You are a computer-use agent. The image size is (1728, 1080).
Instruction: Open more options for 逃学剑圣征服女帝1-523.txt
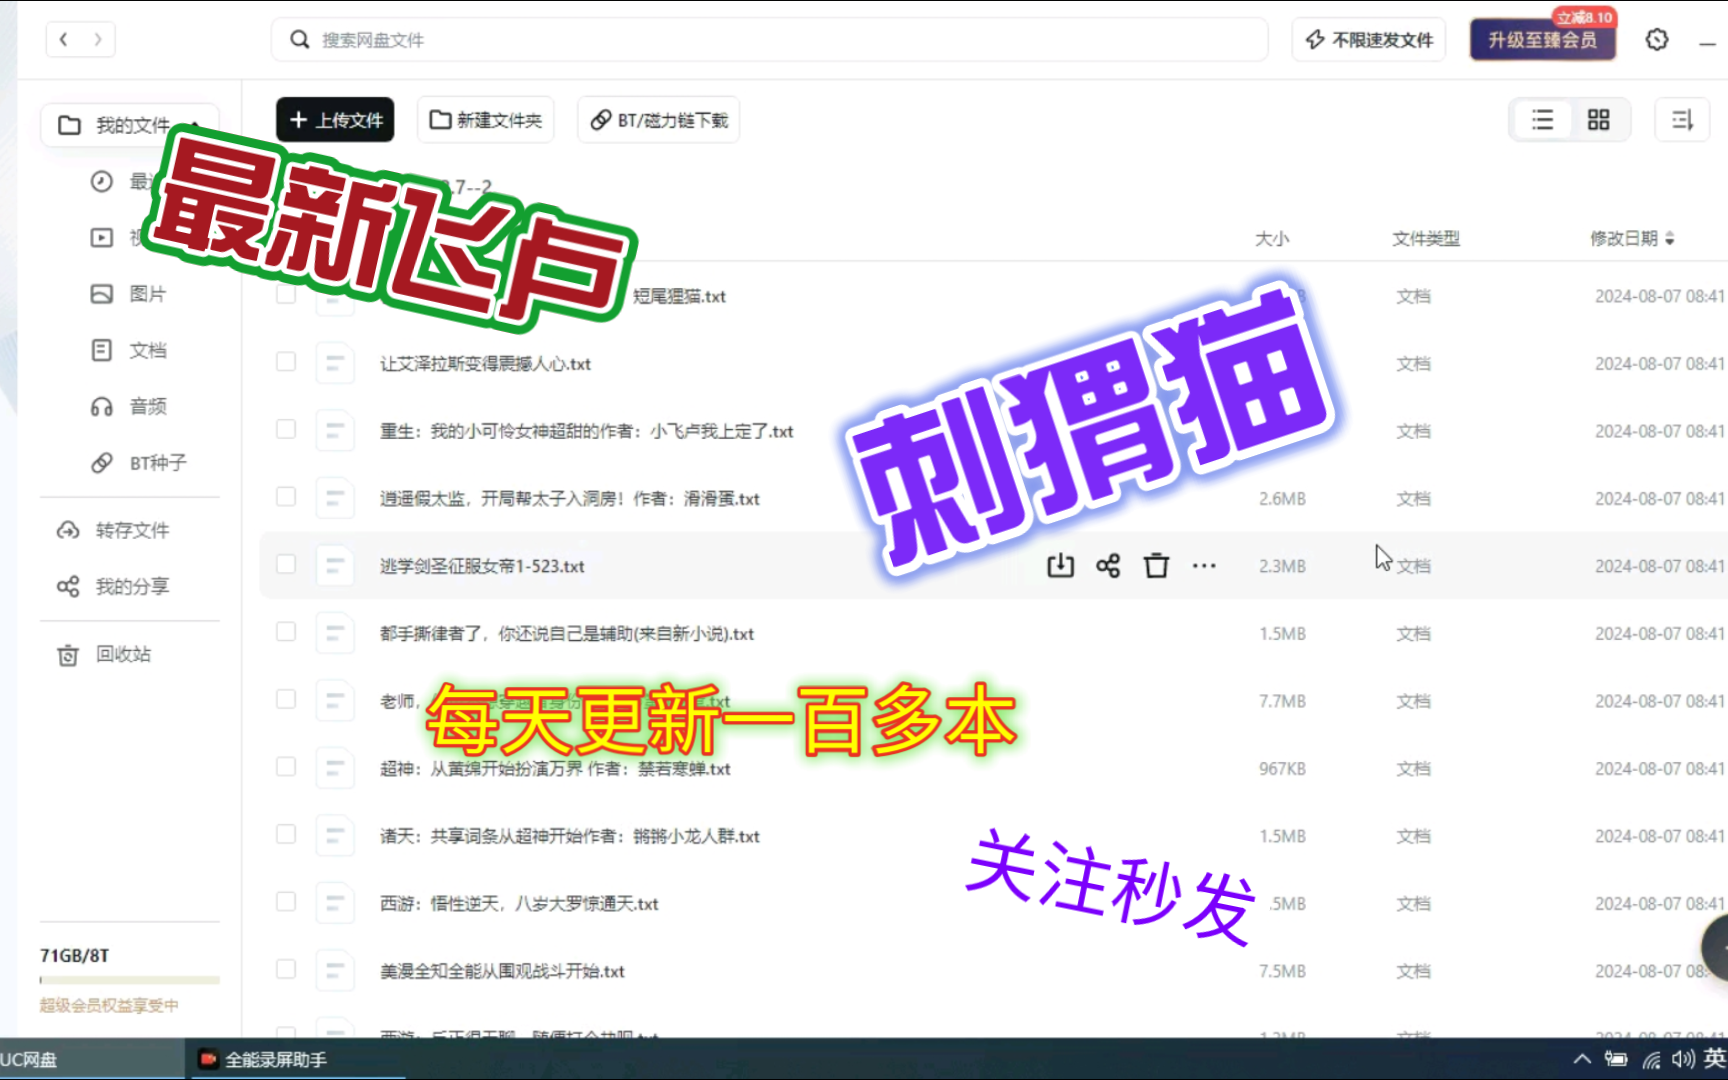pyautogui.click(x=1204, y=566)
